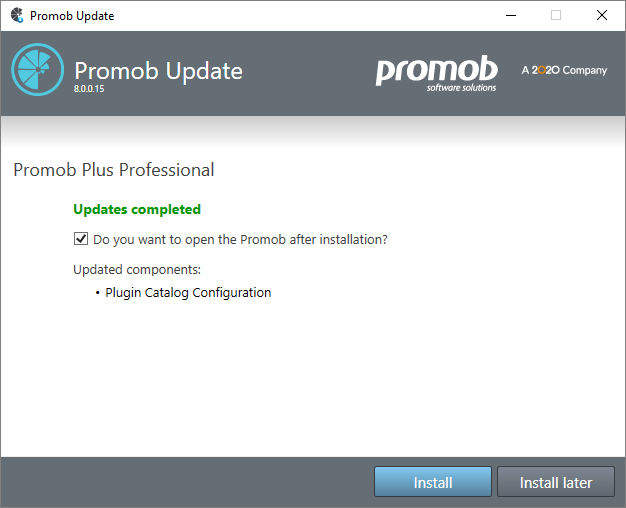Click the disabled maximize window button

pyautogui.click(x=556, y=16)
